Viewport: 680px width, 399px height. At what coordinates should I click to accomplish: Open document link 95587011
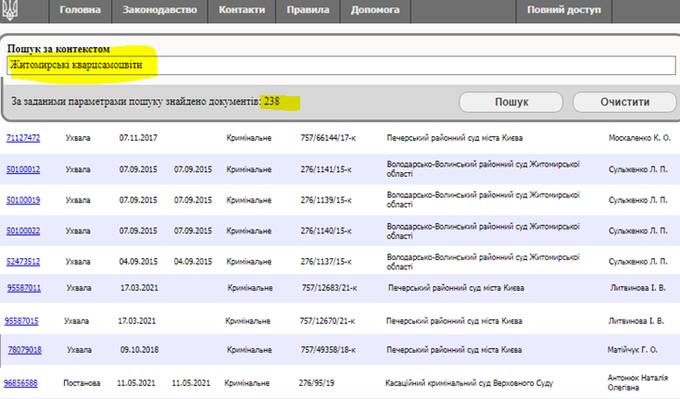[x=24, y=288]
